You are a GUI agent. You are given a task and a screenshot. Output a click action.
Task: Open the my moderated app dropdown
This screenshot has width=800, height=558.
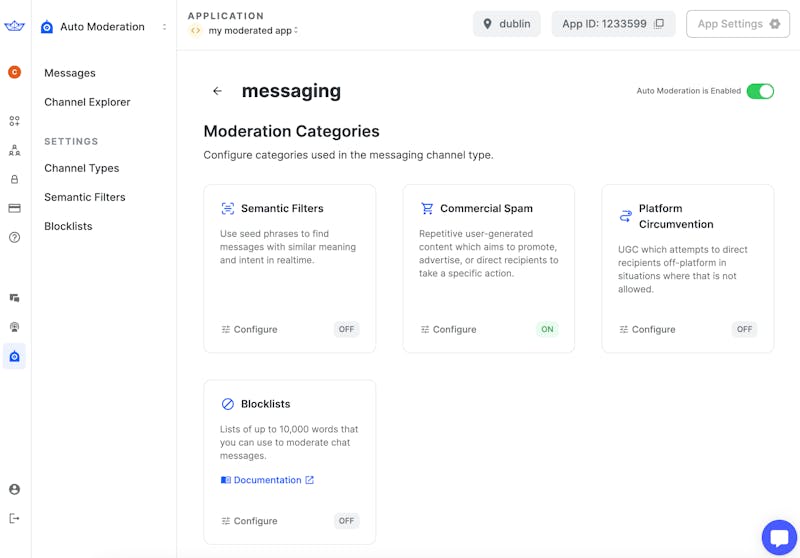click(x=253, y=31)
